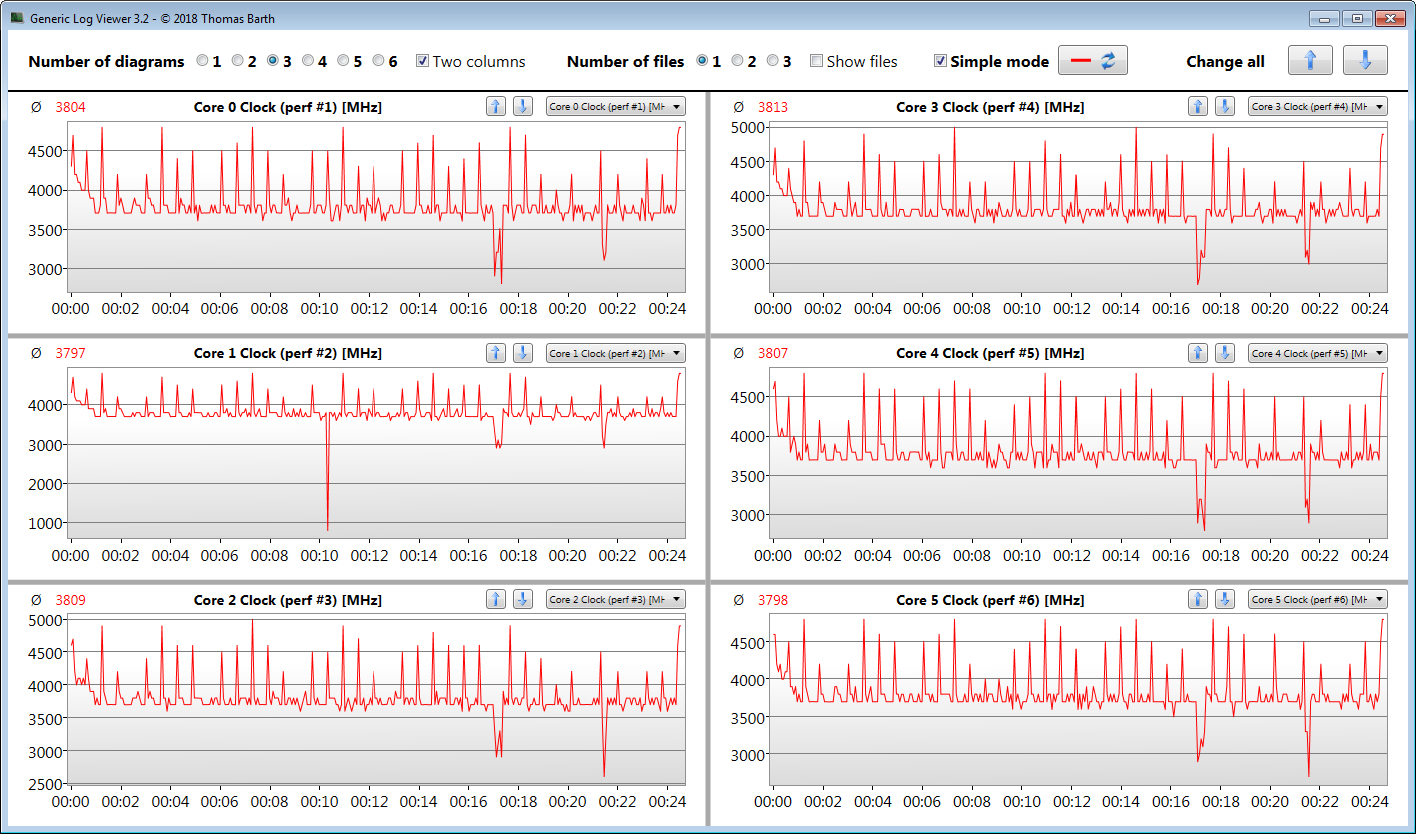
Task: Disable the Two columns checkbox
Action: 422,61
